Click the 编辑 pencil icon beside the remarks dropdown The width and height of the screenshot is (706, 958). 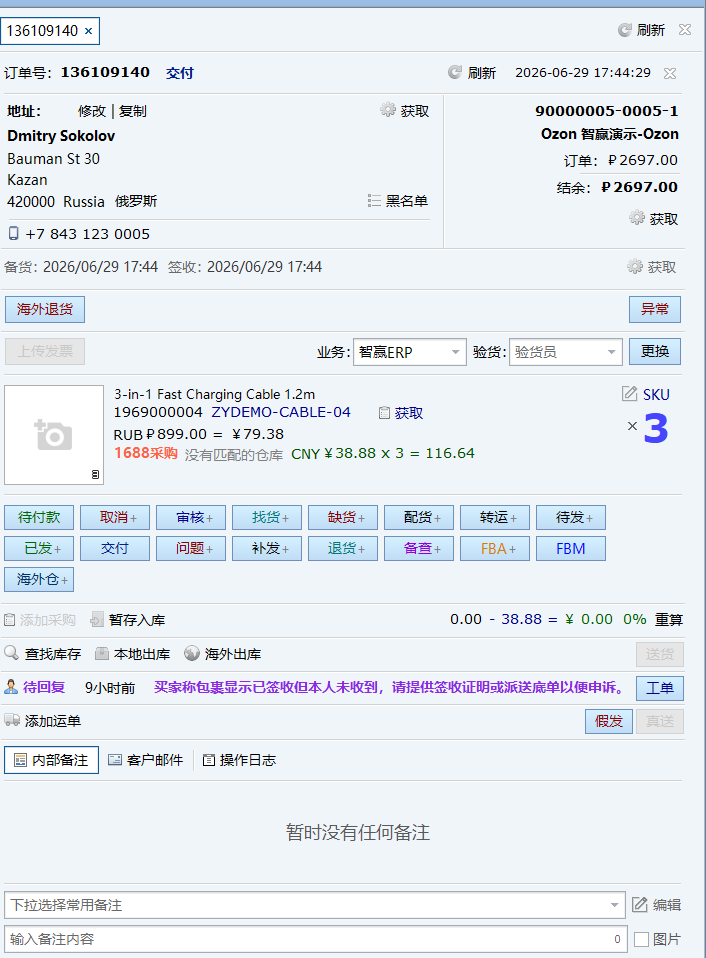[x=639, y=904]
